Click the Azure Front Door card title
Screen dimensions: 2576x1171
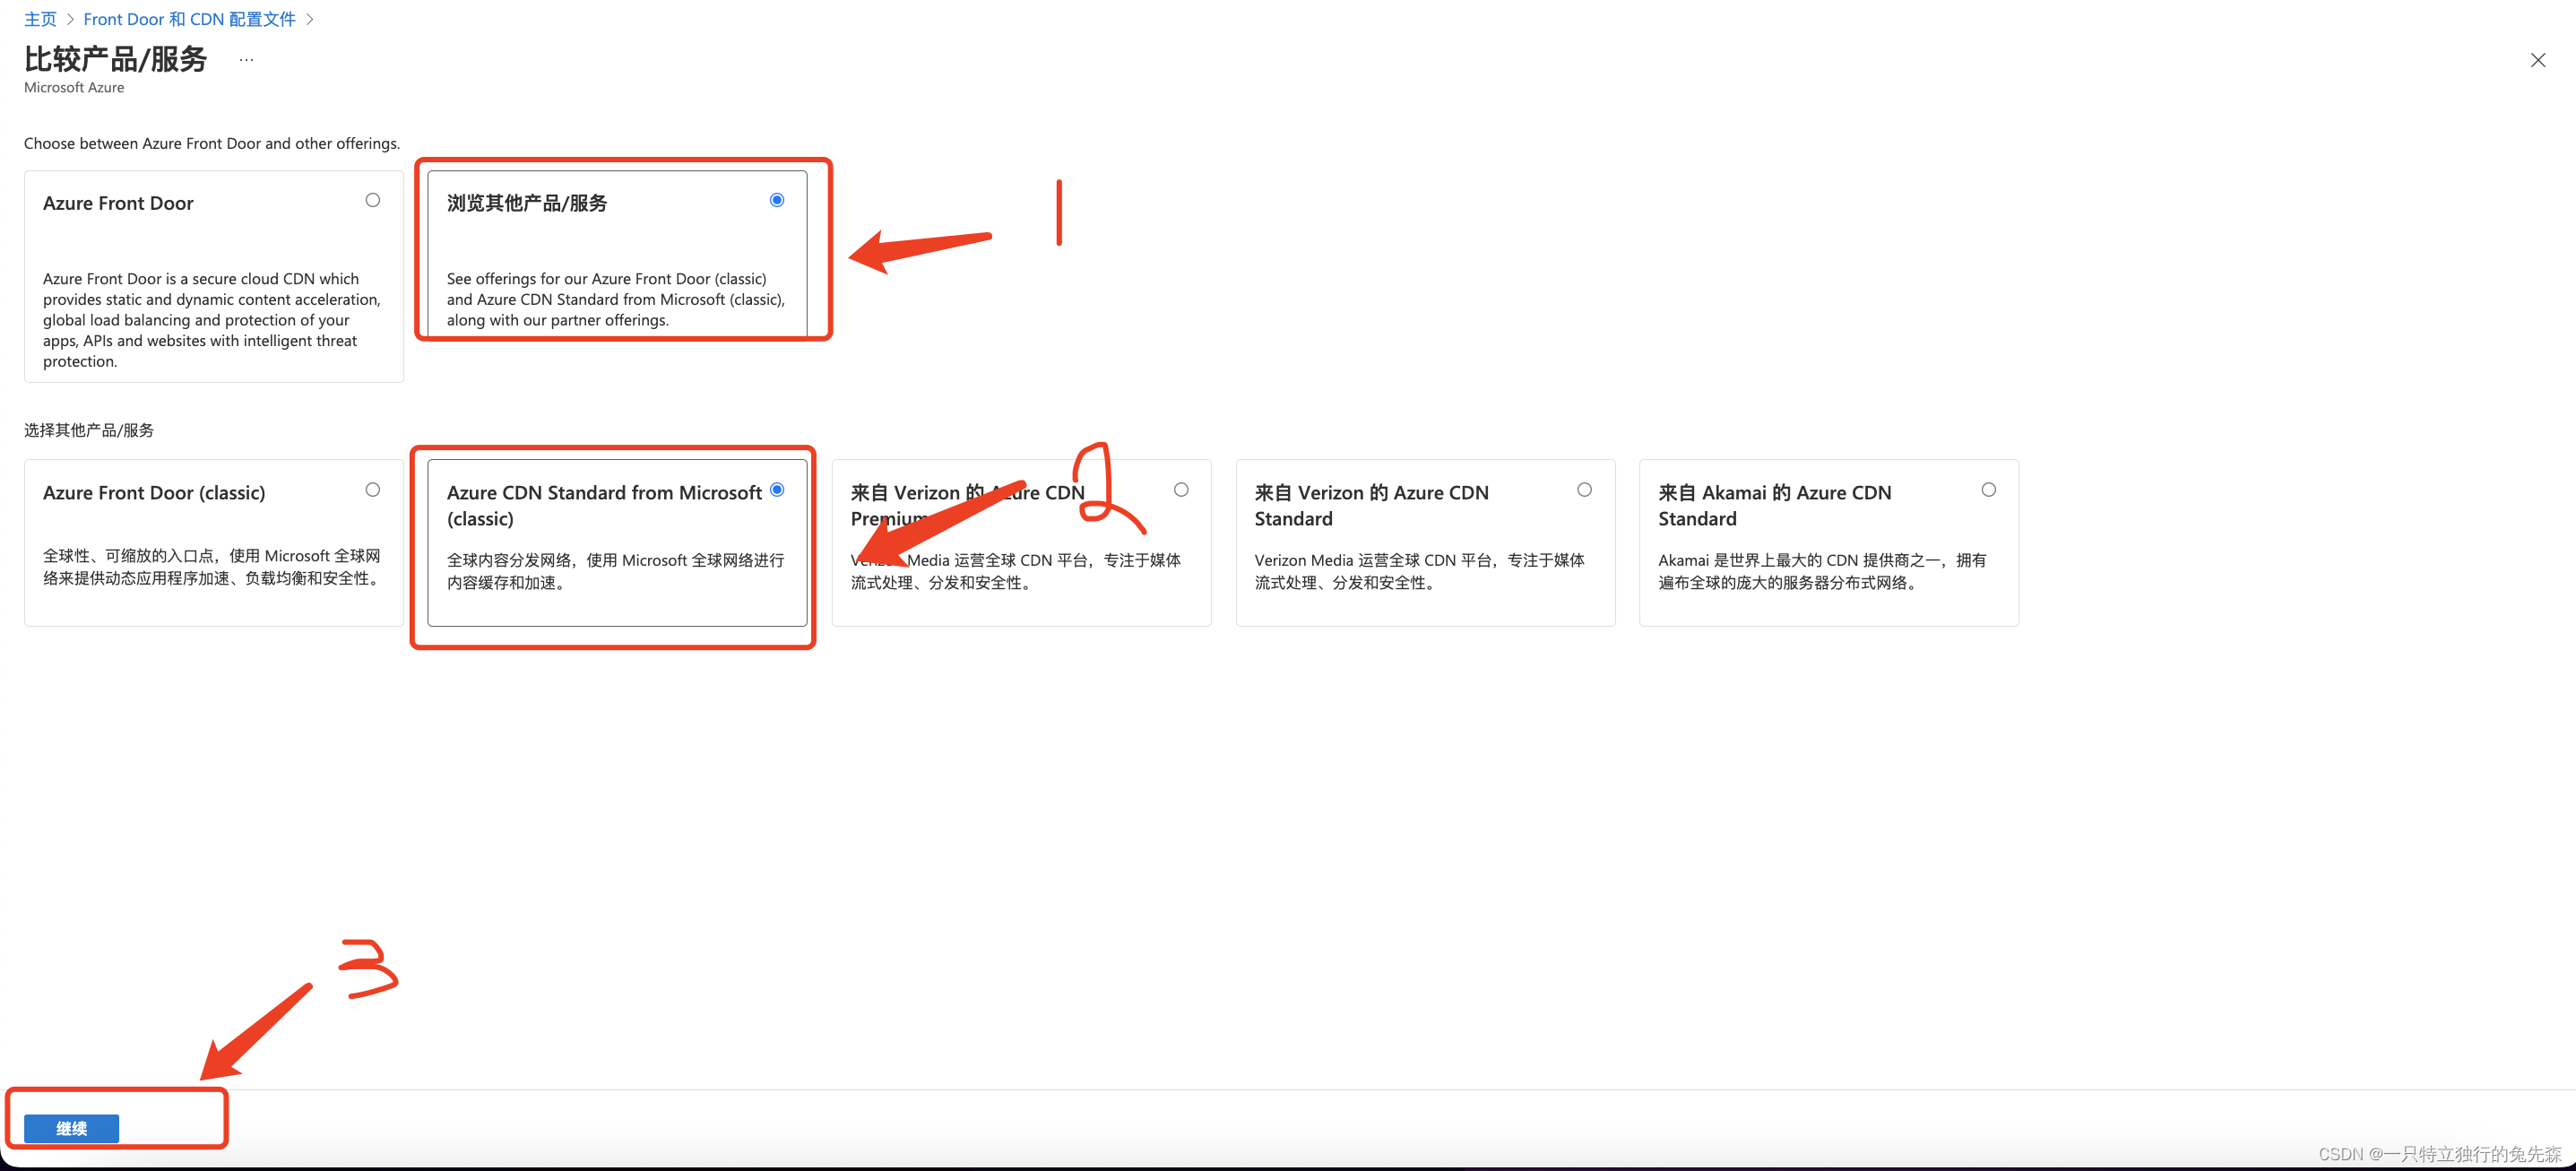click(118, 203)
